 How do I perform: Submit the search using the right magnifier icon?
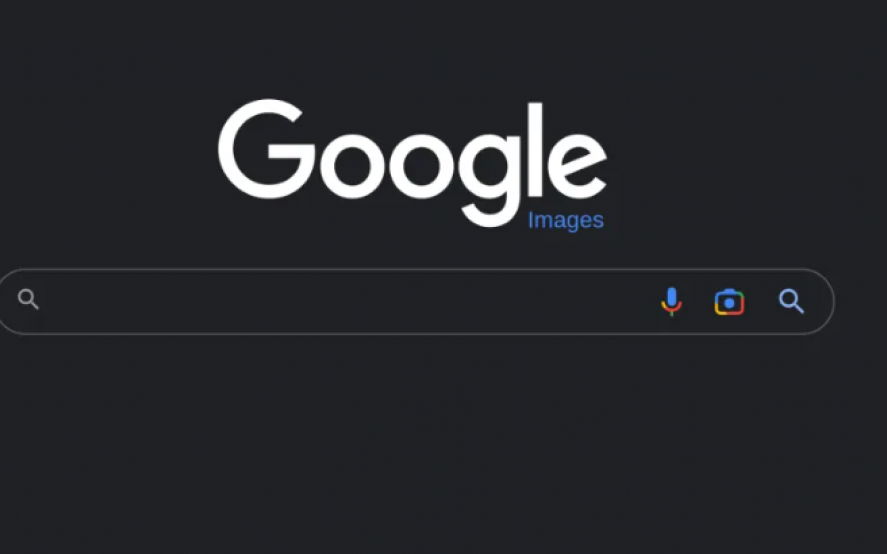coord(791,301)
